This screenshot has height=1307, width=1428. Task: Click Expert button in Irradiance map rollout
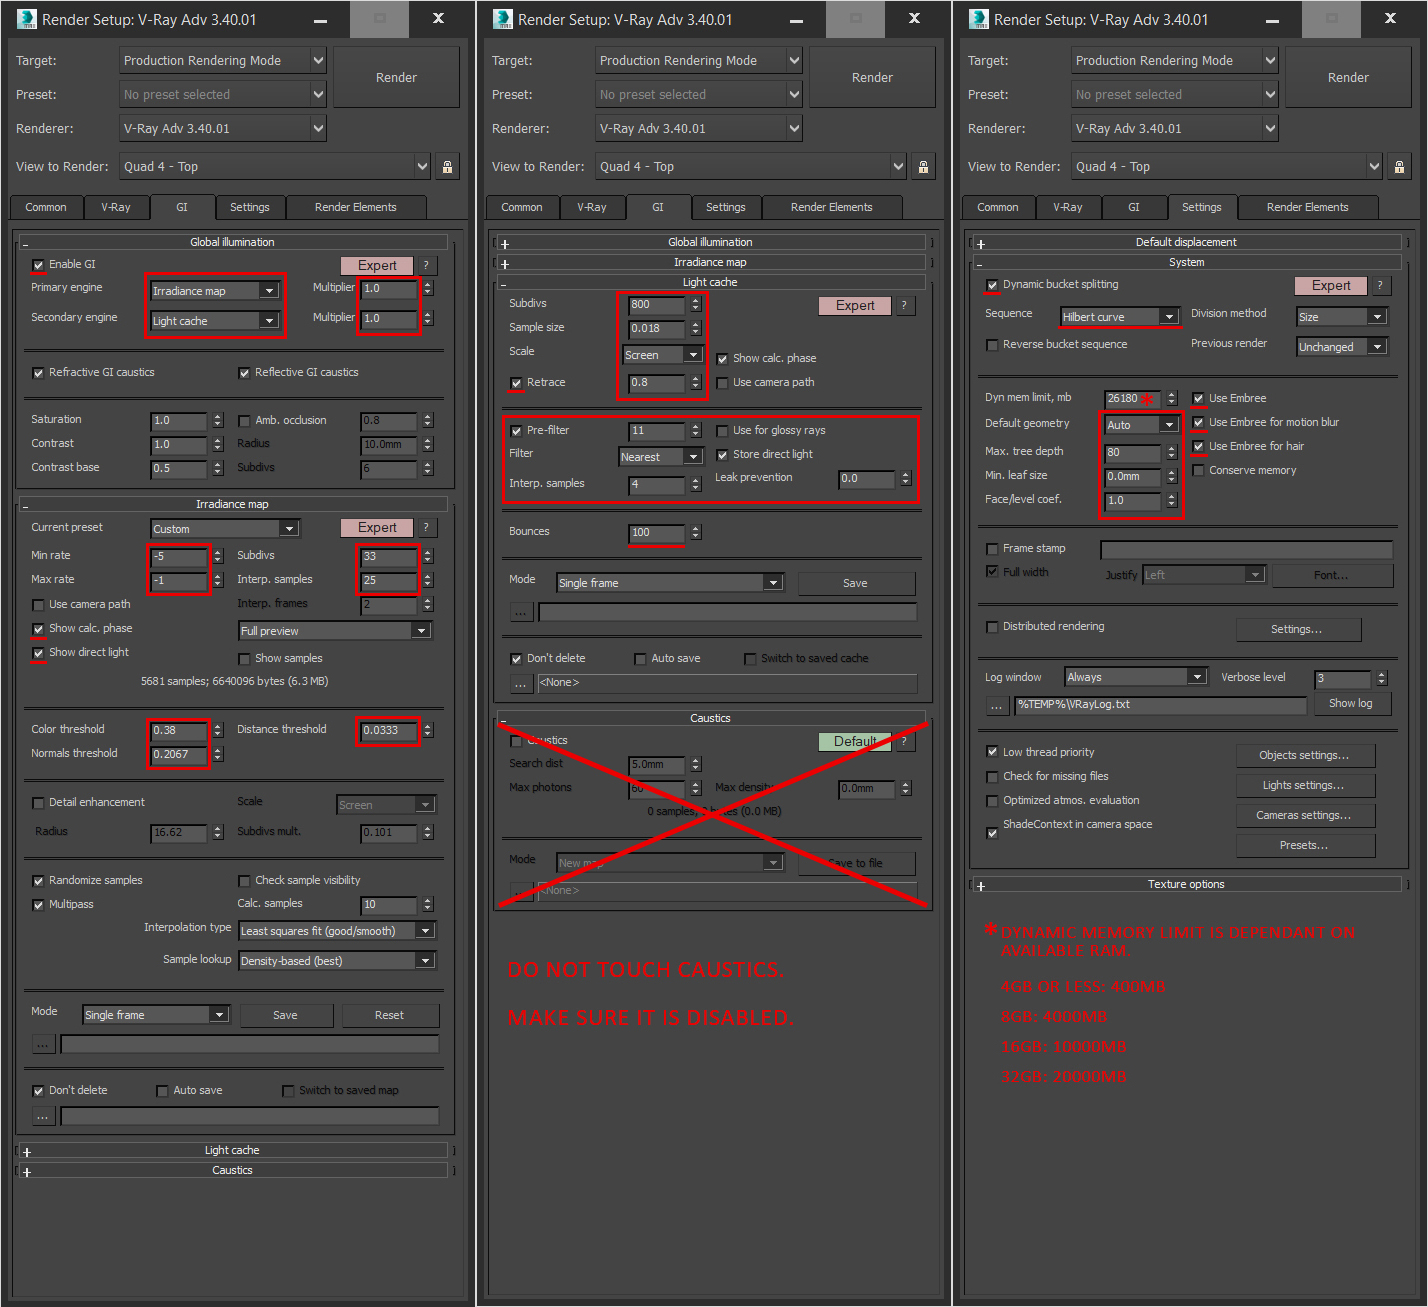[377, 527]
